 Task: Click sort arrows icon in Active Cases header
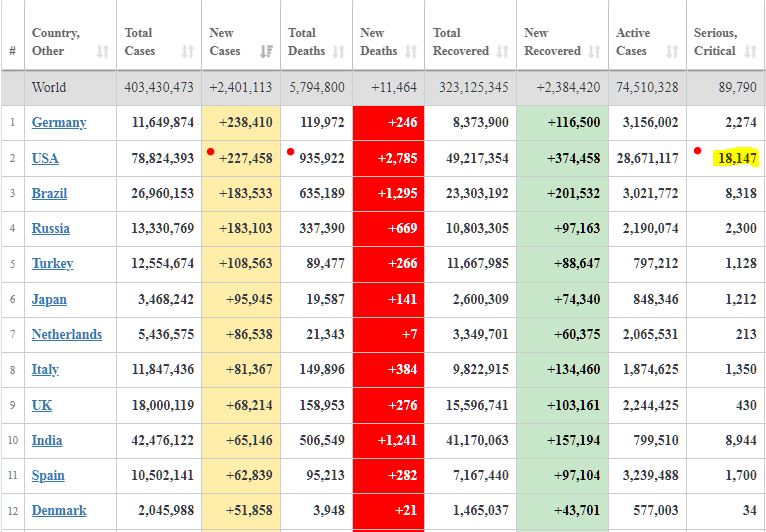673,51
